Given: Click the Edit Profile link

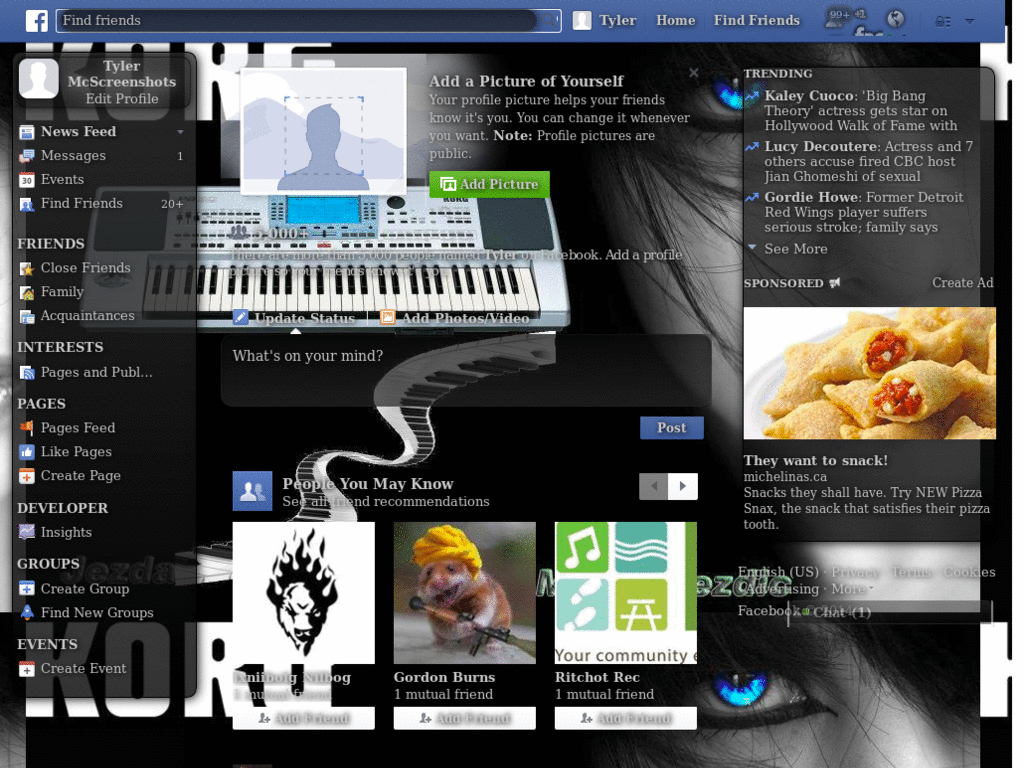Looking at the screenshot, I should (121, 99).
